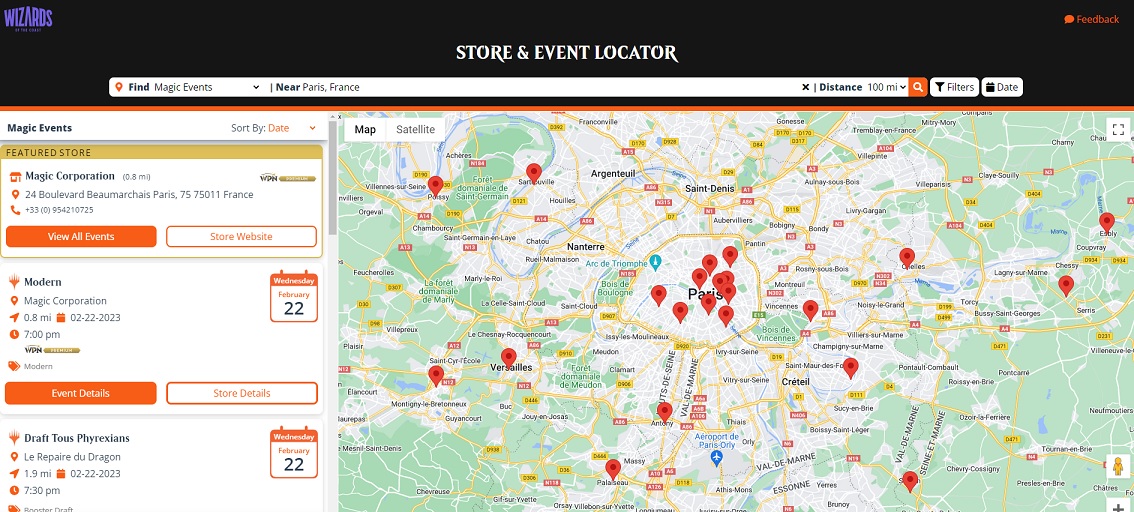This screenshot has width=1134, height=512.
Task: Click Store Details for Modern event
Action: pyautogui.click(x=242, y=393)
